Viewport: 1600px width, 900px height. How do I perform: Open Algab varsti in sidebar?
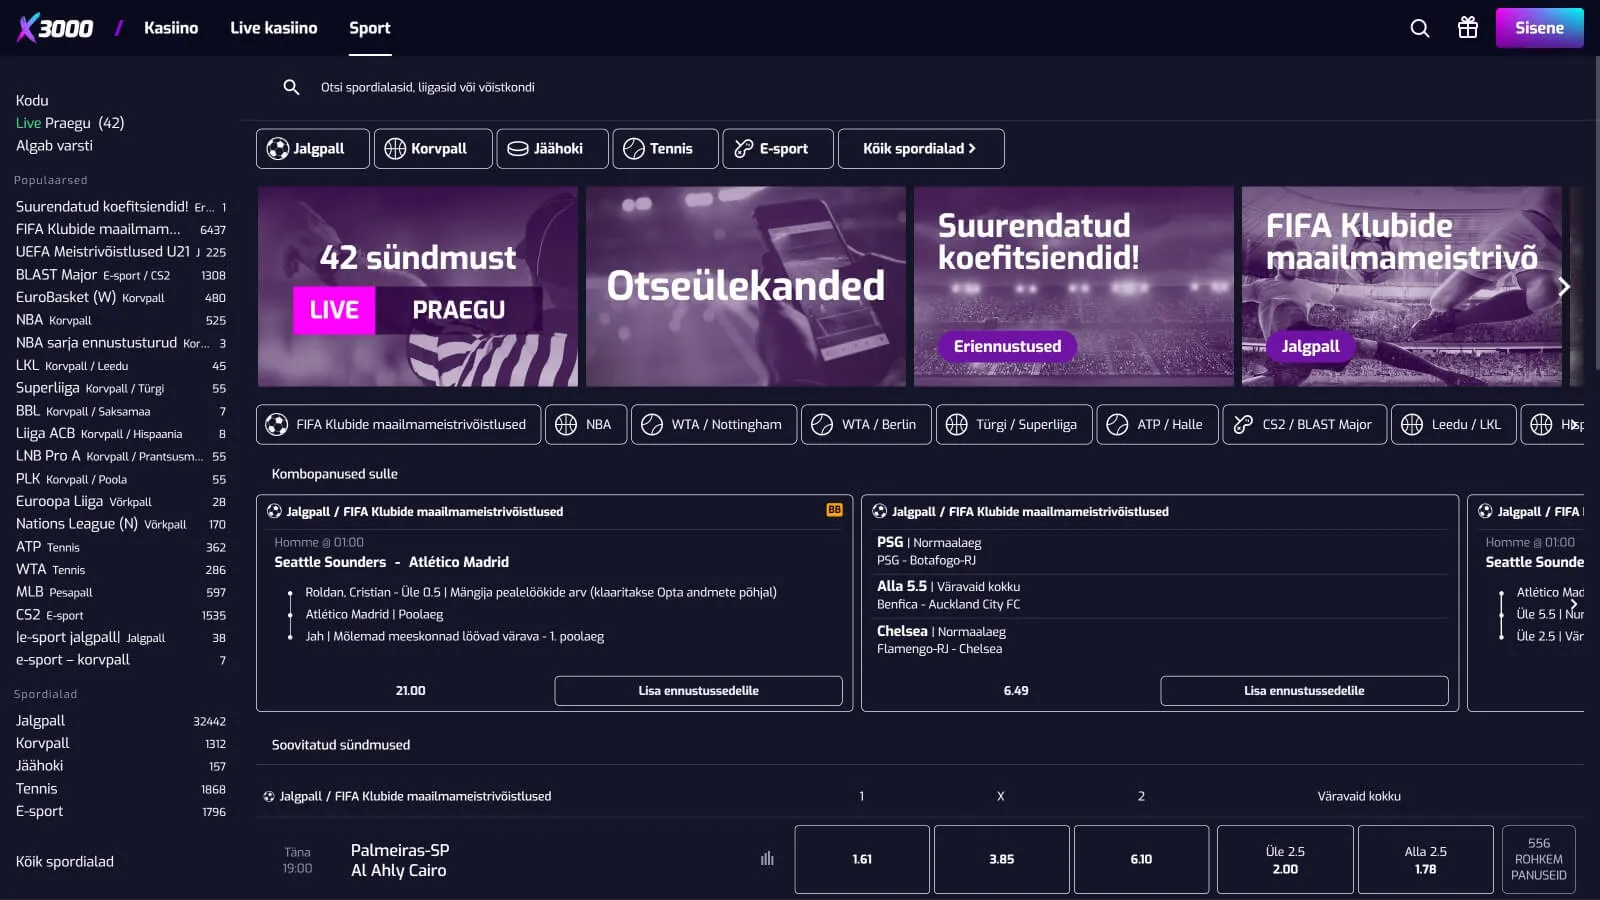(x=54, y=146)
